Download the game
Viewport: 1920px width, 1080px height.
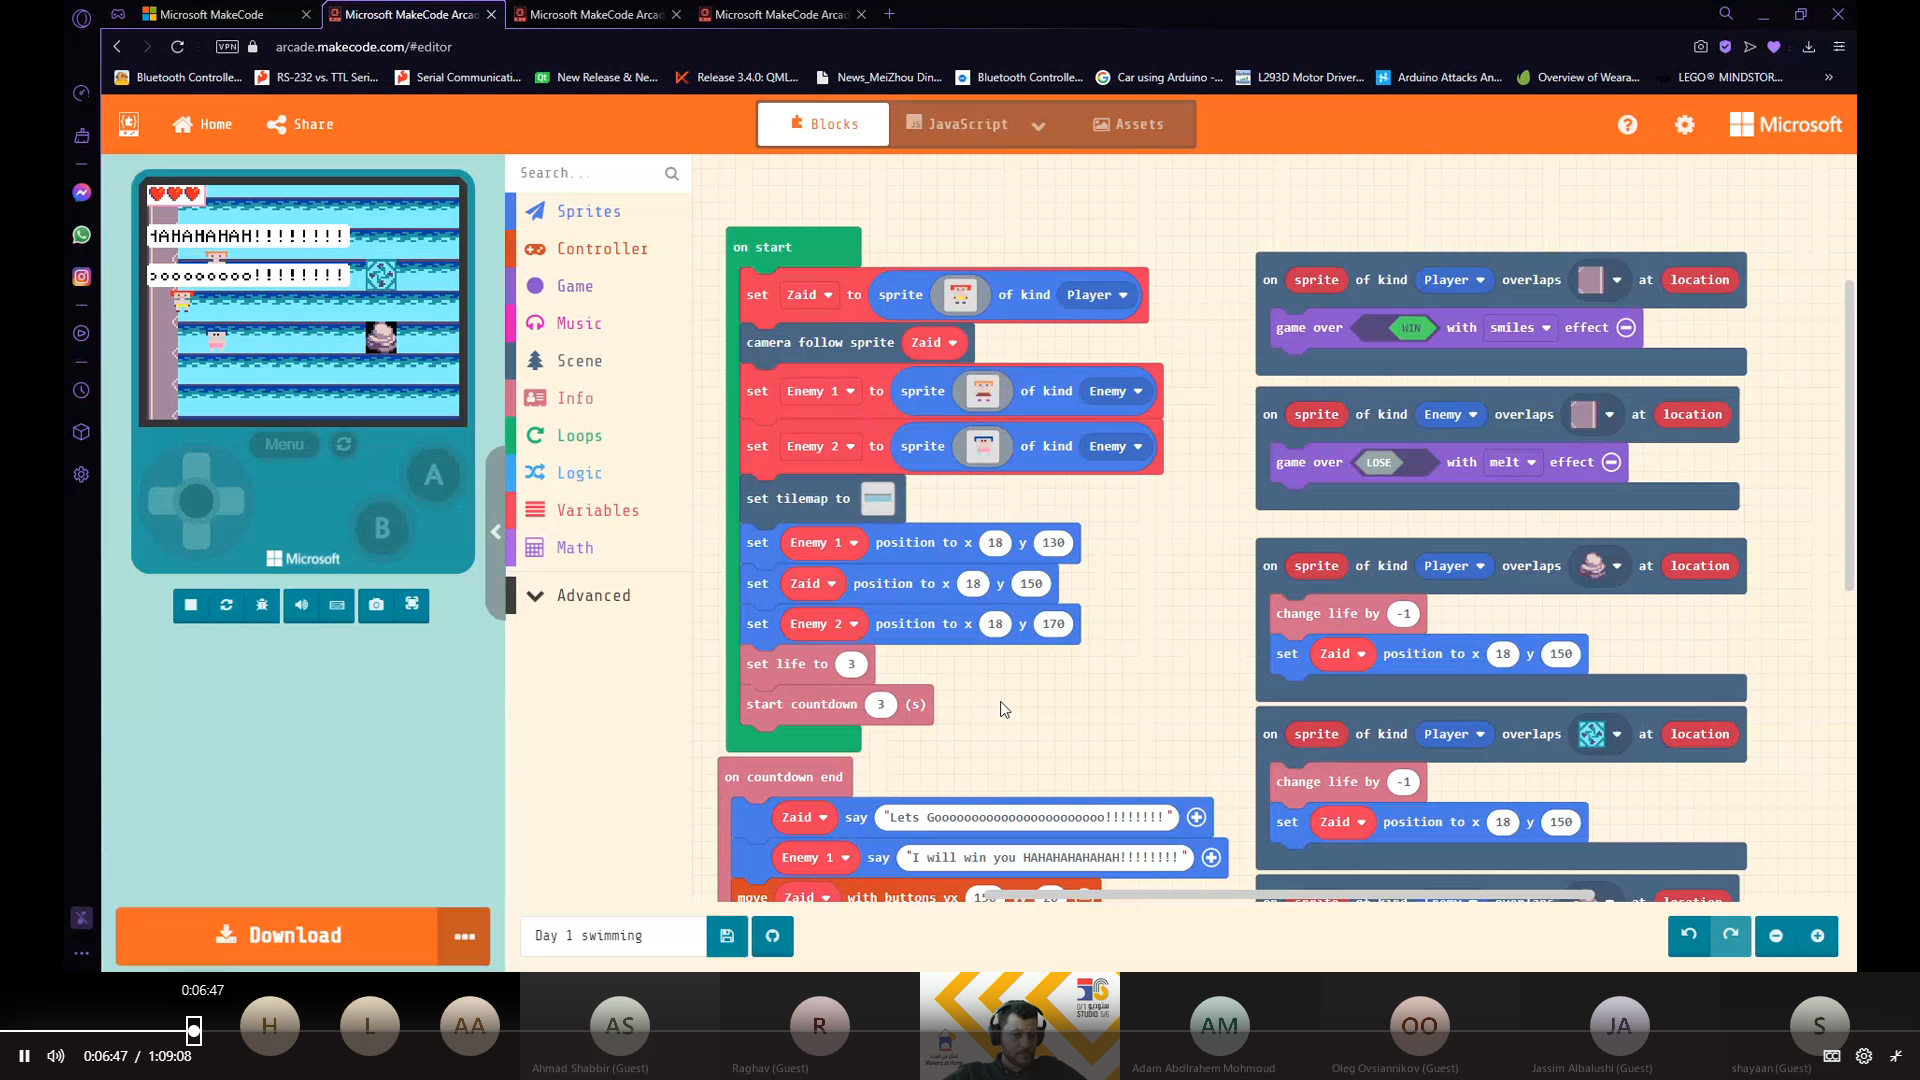[277, 936]
